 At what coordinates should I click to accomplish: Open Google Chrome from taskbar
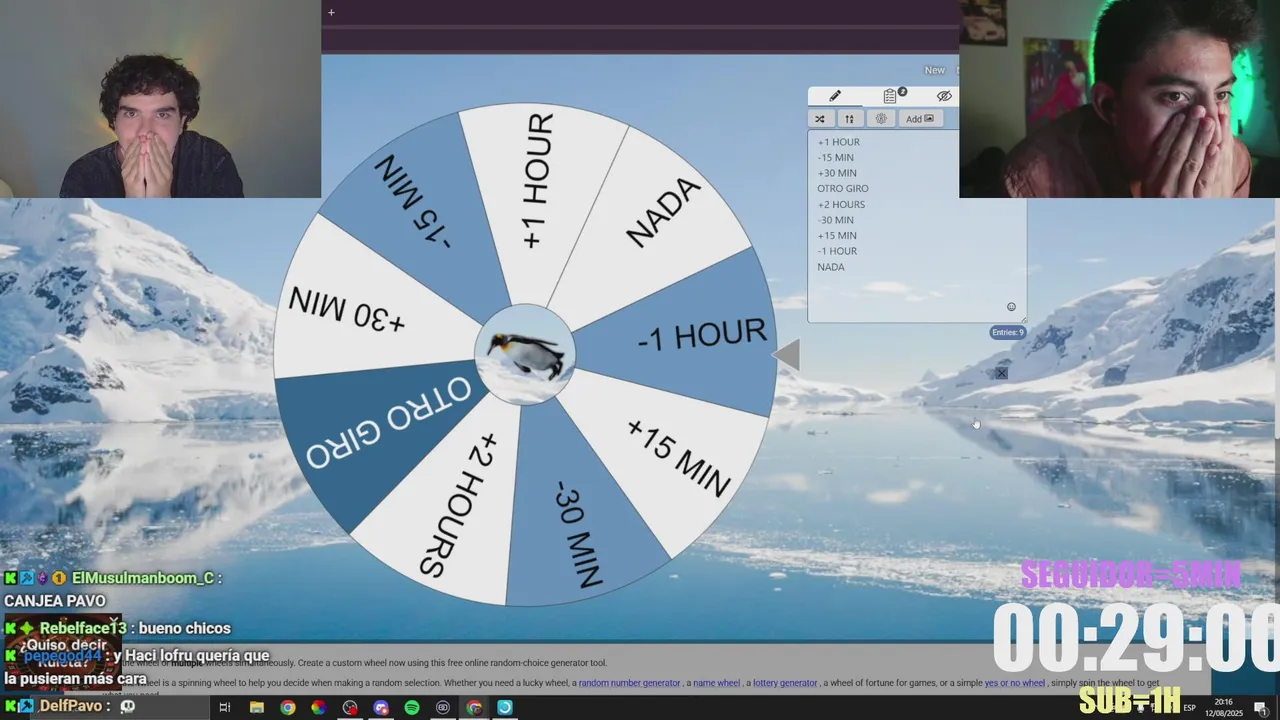(x=288, y=707)
